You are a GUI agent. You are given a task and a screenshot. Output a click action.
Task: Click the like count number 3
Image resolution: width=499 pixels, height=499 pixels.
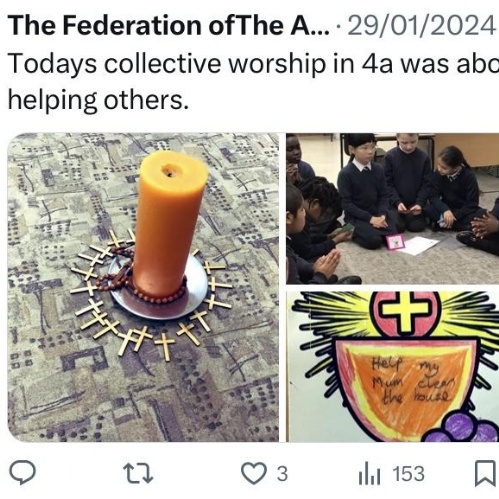[x=282, y=474]
